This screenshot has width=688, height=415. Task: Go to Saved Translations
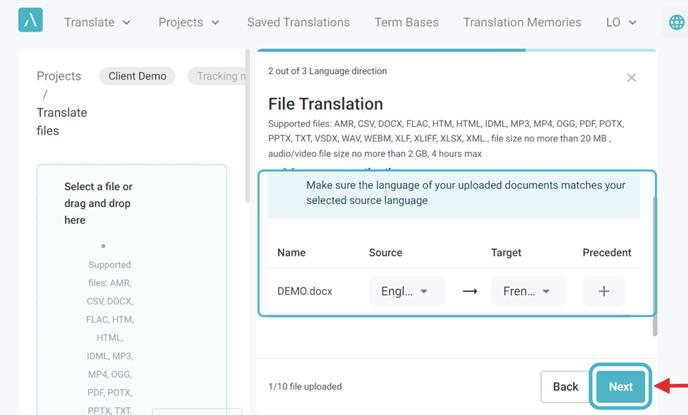[298, 22]
